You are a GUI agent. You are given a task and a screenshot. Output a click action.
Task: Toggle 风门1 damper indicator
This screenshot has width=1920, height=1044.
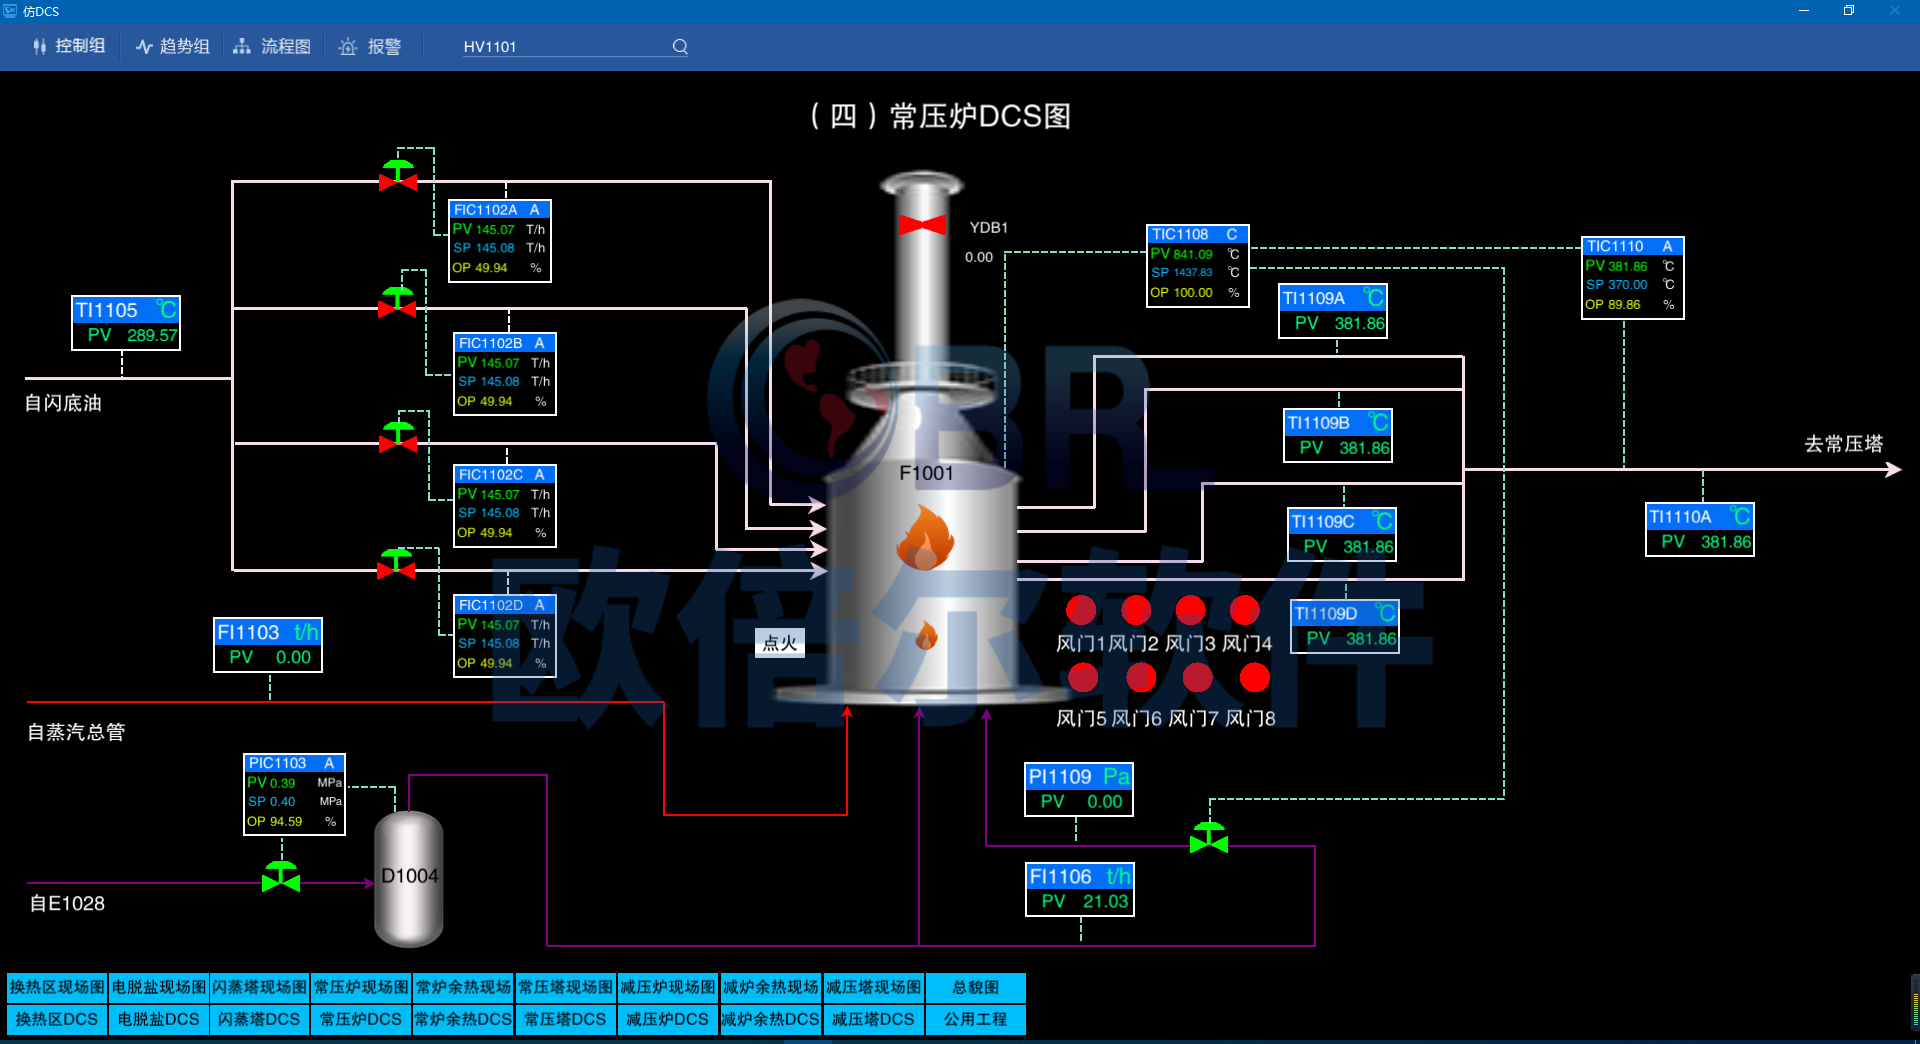tap(1081, 610)
